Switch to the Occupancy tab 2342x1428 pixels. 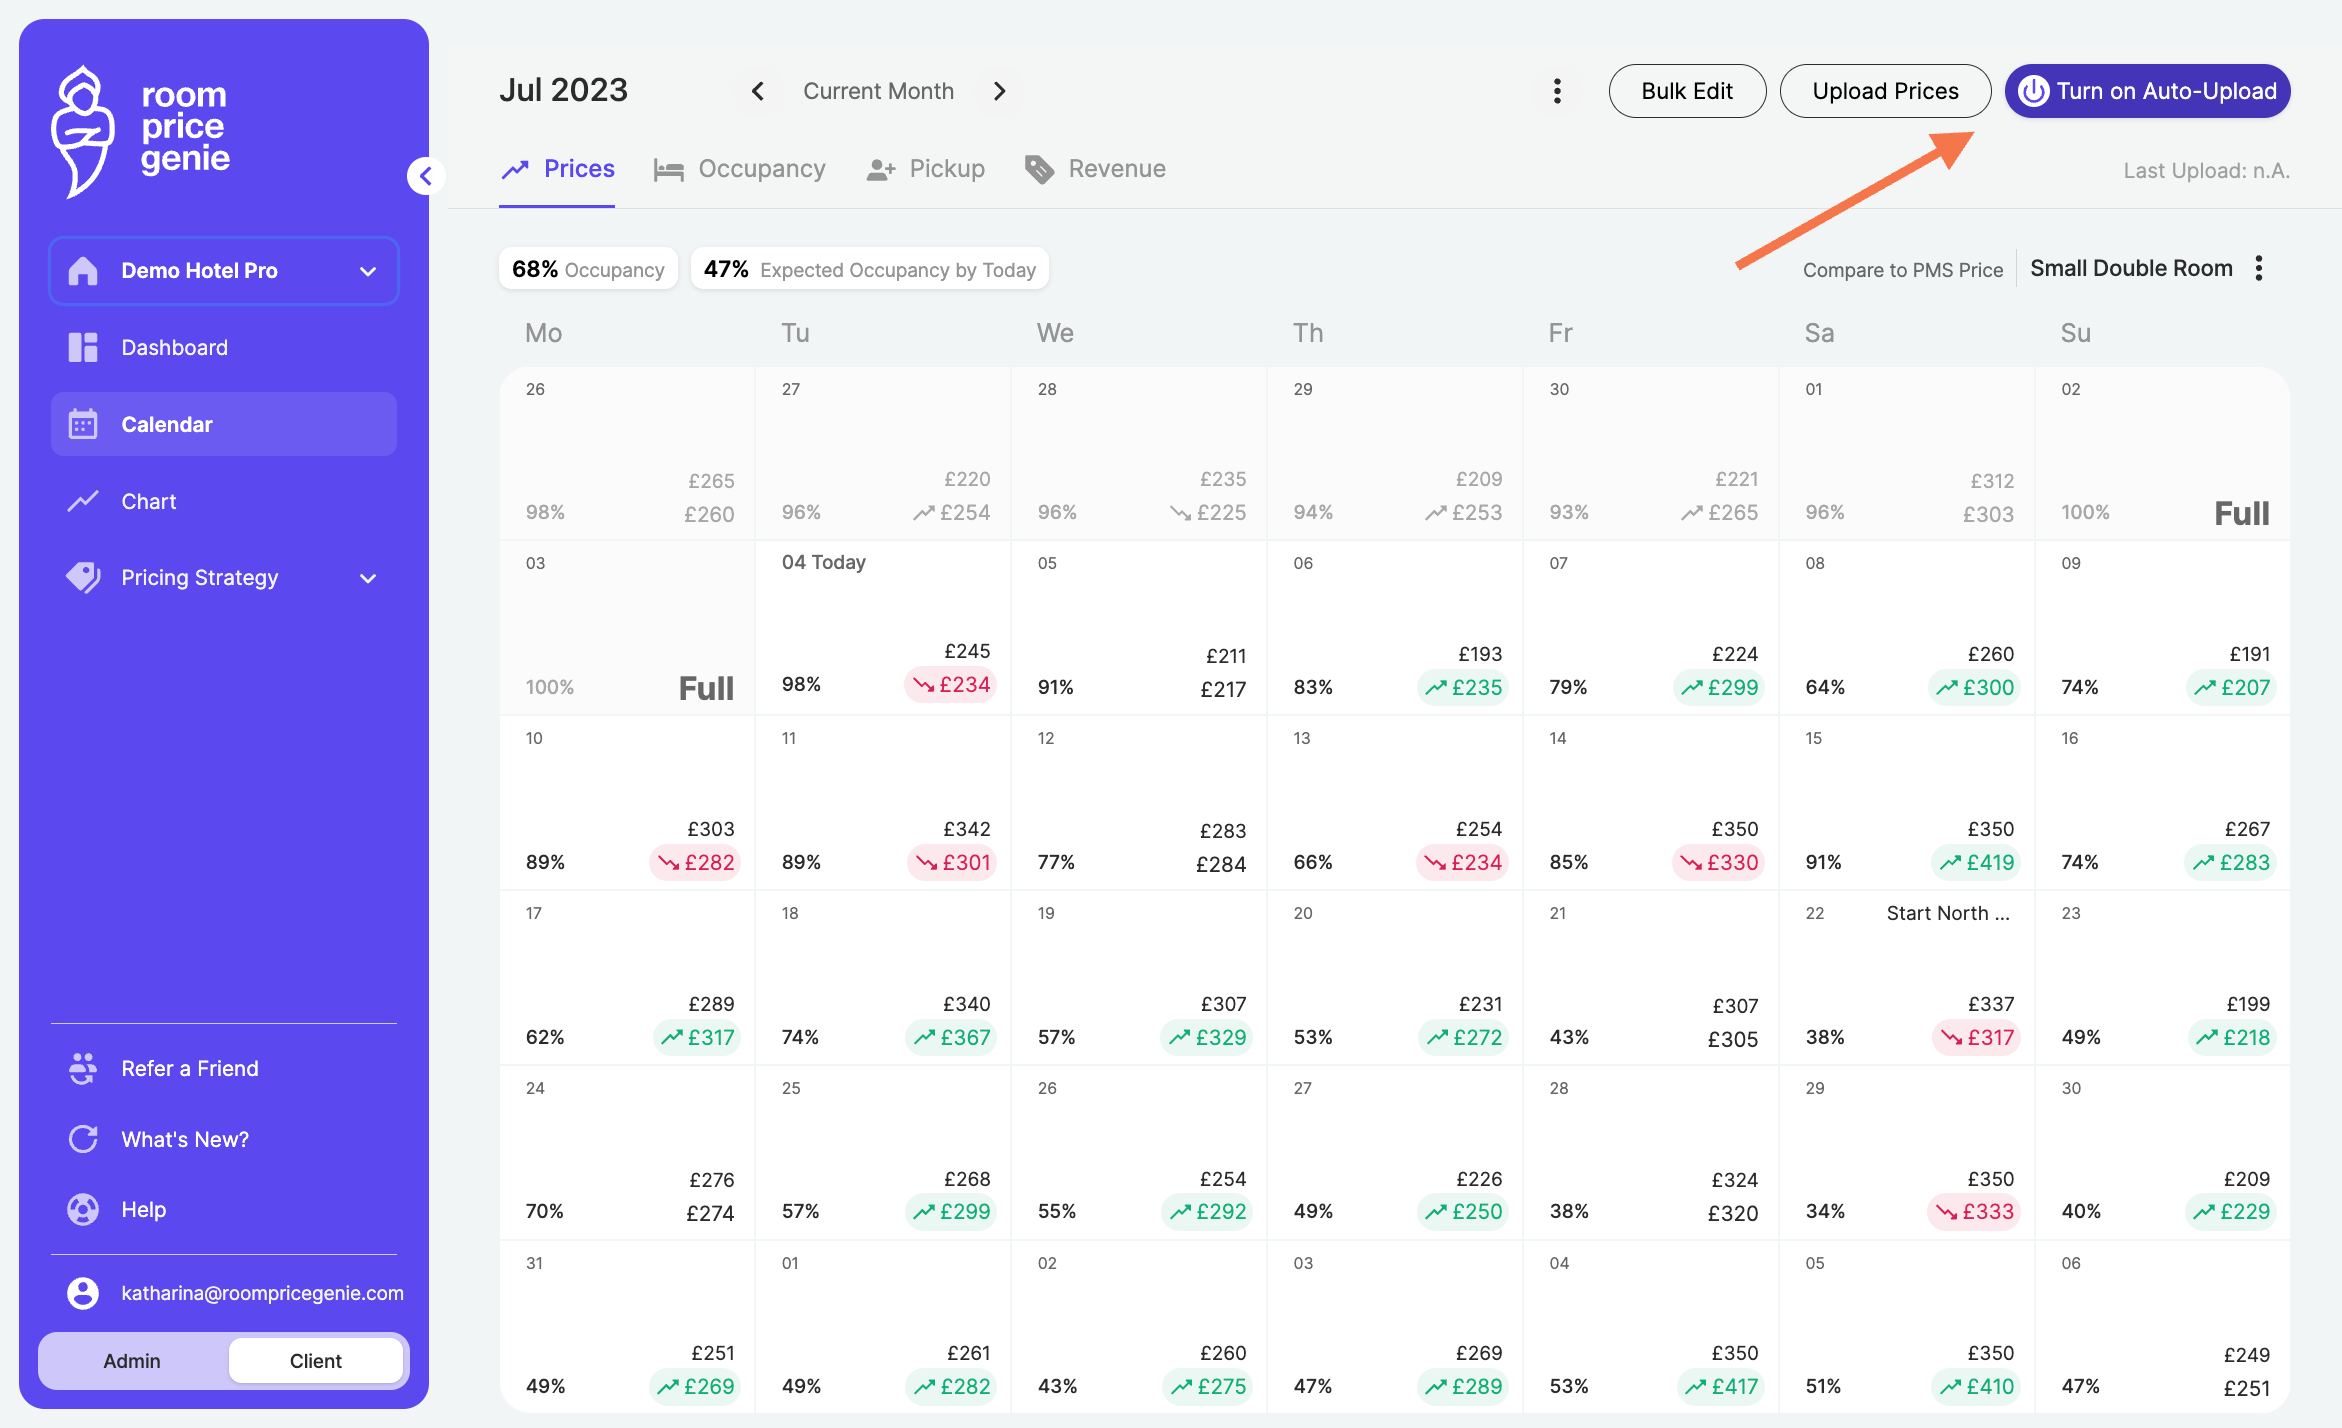point(739,169)
